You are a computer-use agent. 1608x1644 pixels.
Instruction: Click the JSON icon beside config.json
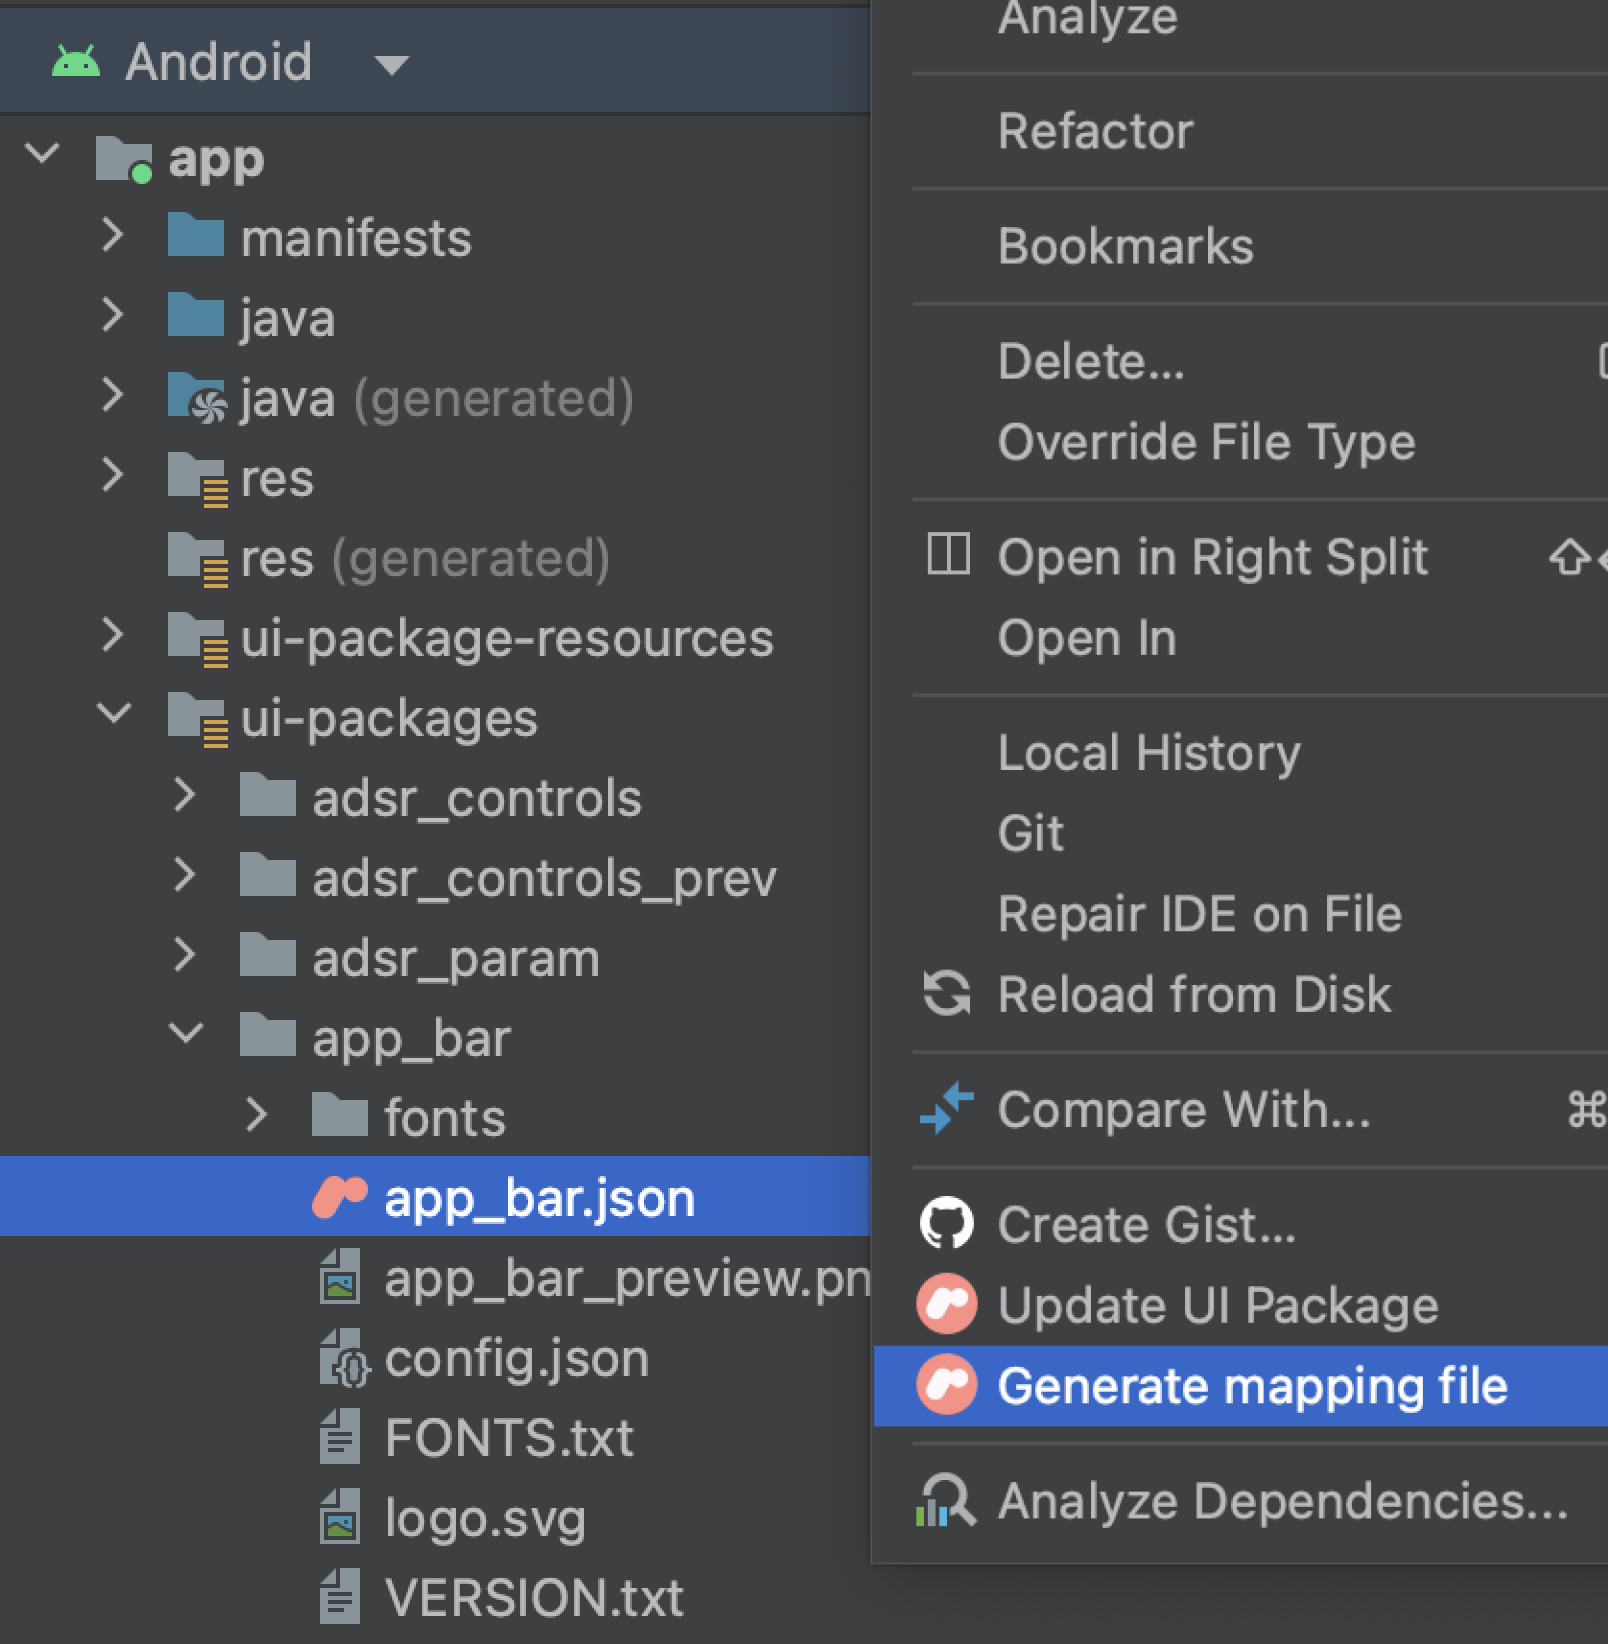pos(344,1358)
